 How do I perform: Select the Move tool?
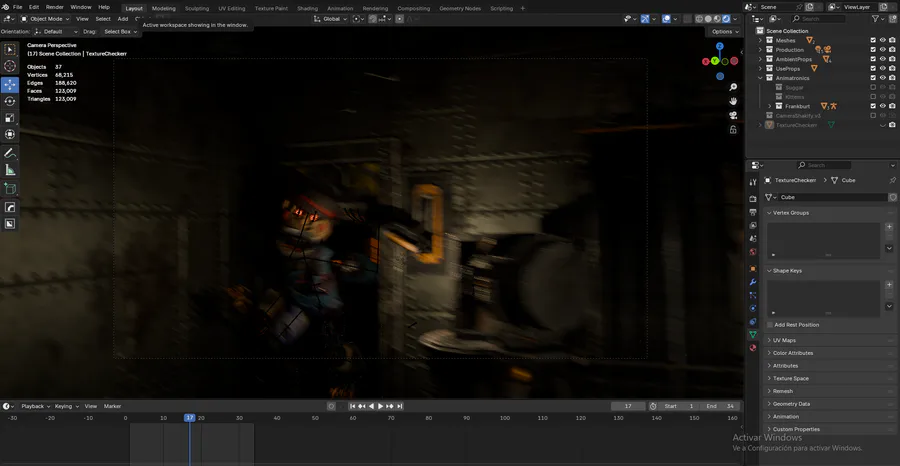tap(10, 85)
